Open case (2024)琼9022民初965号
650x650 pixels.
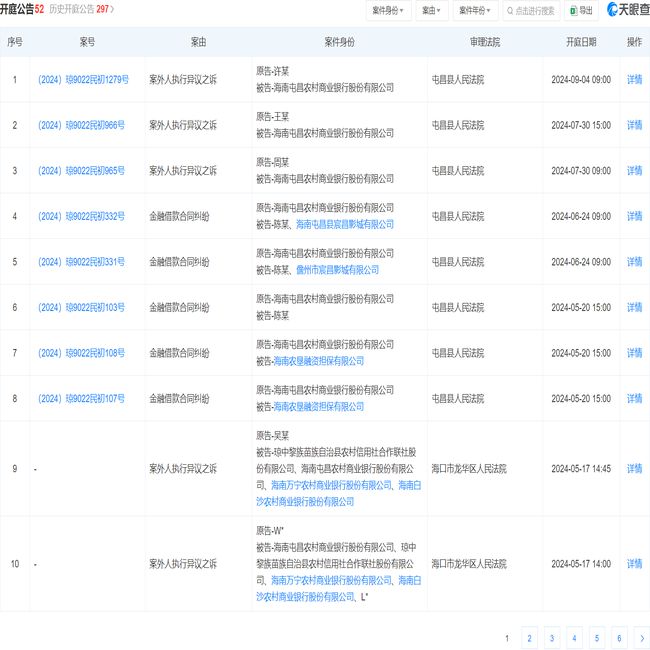(x=81, y=171)
